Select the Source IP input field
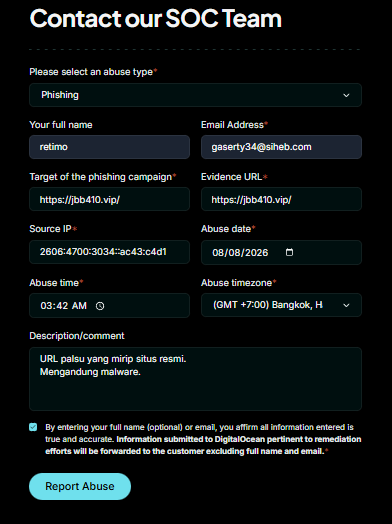The width and height of the screenshot is (392, 524). [110, 252]
